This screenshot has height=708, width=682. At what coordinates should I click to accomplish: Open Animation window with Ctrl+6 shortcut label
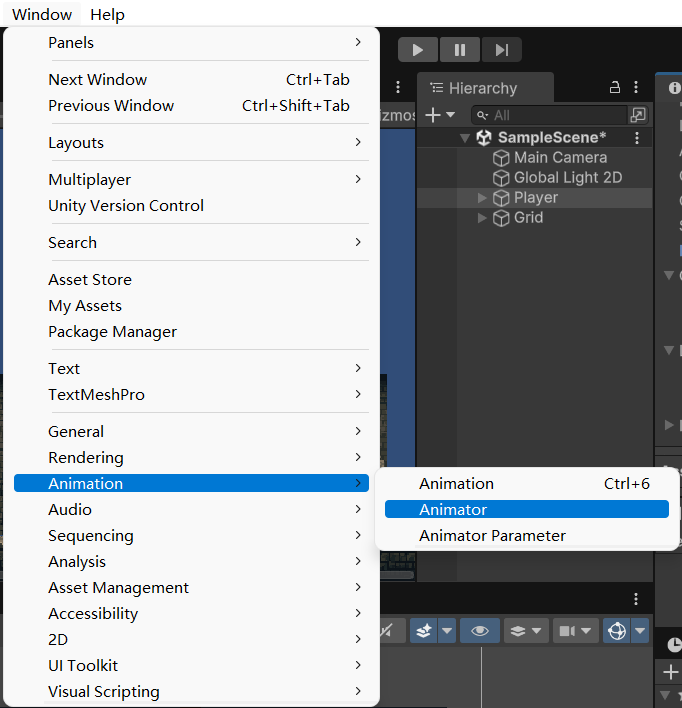pos(527,484)
